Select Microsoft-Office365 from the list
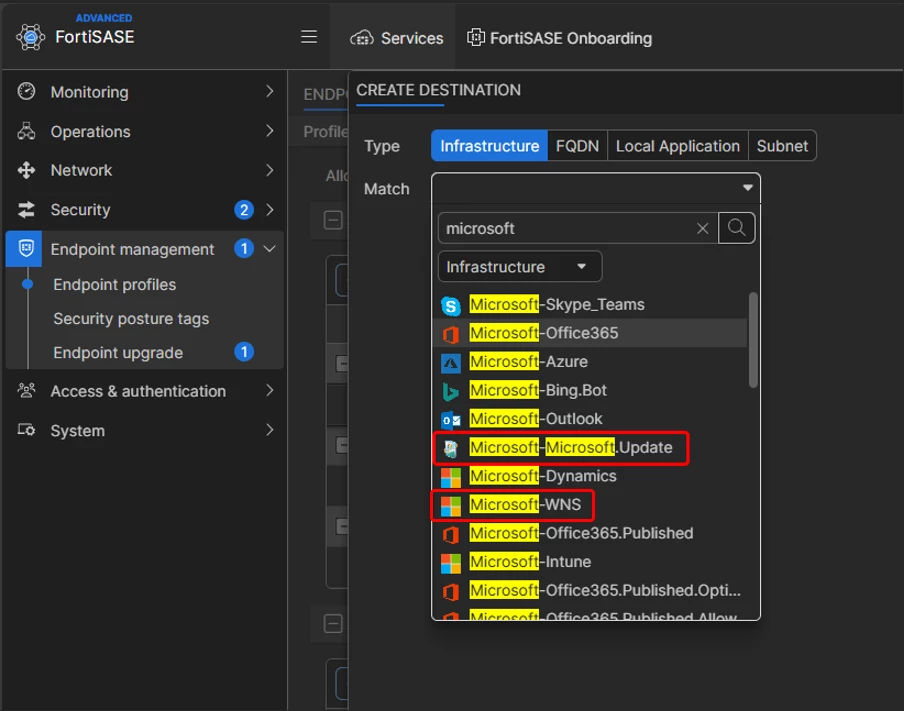 (x=590, y=333)
